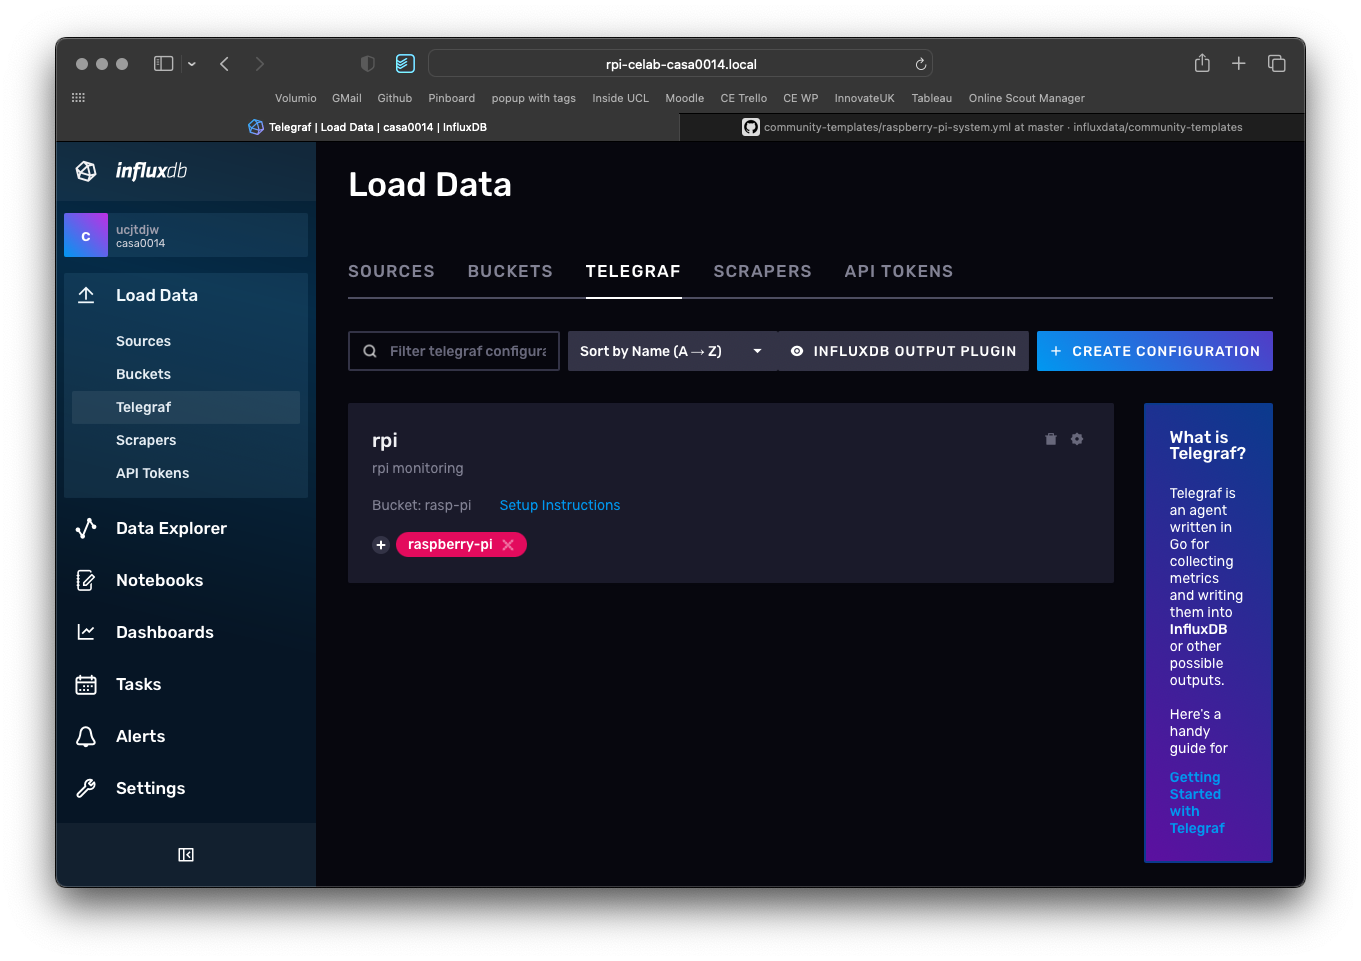Switch to the GitHub community-templates browser tab
The width and height of the screenshot is (1361, 961).
[x=992, y=127]
